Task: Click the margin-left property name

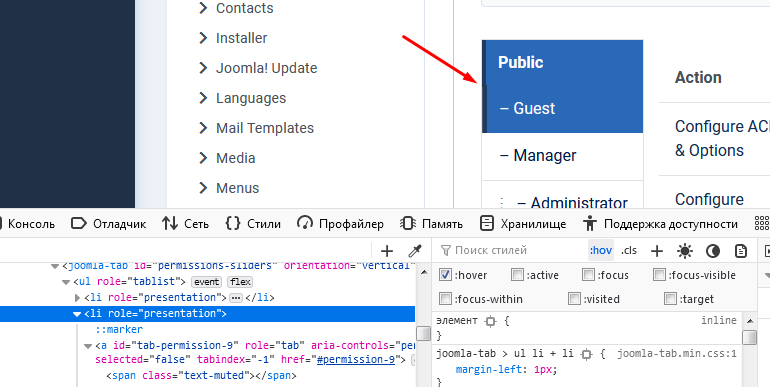Action: click(492, 369)
